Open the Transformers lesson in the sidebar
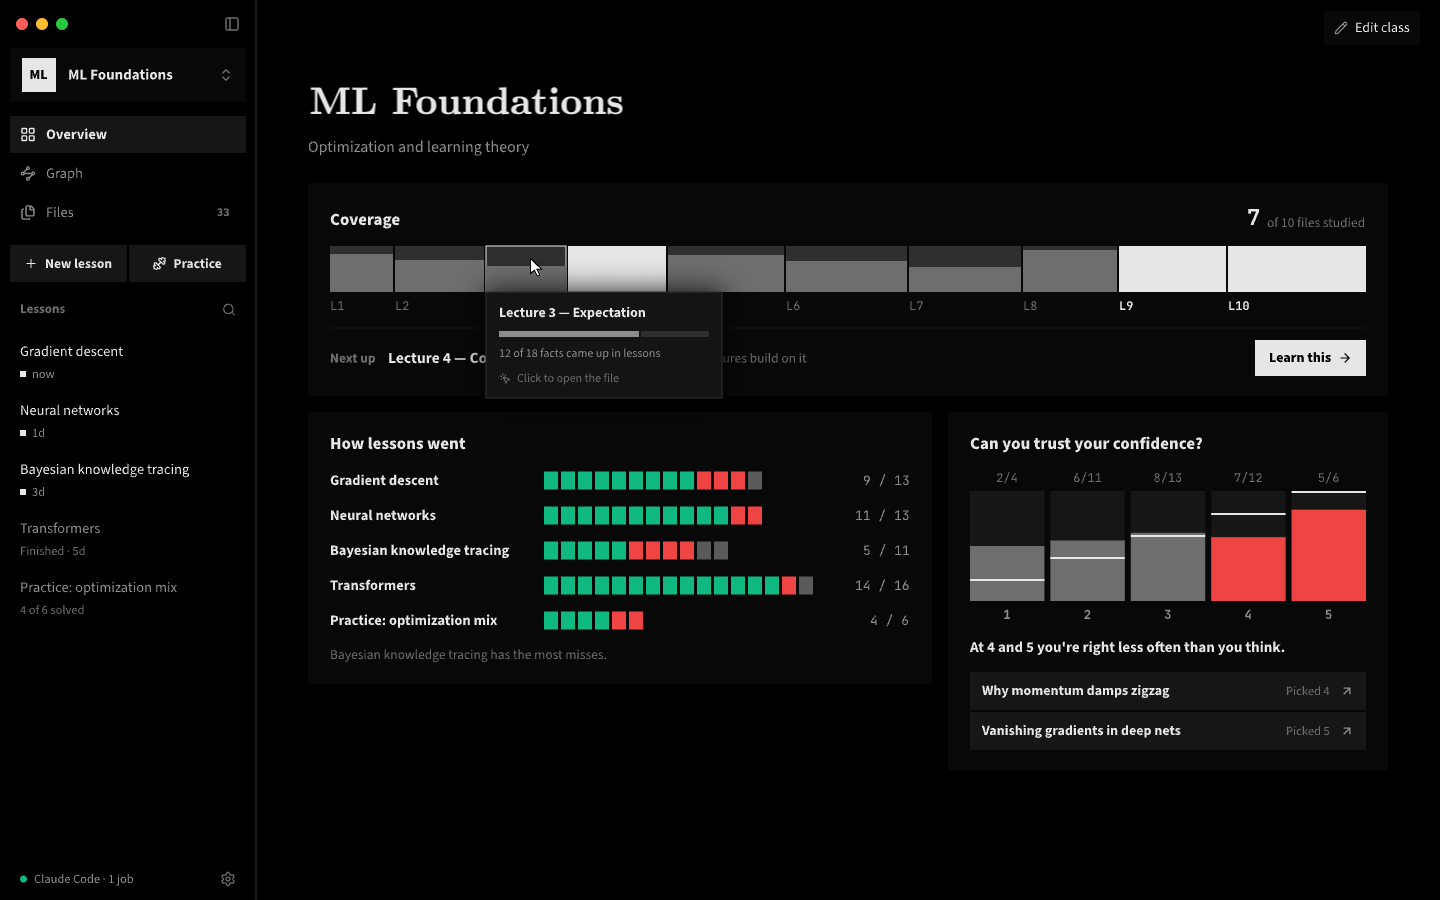Image resolution: width=1440 pixels, height=900 pixels. click(128, 538)
